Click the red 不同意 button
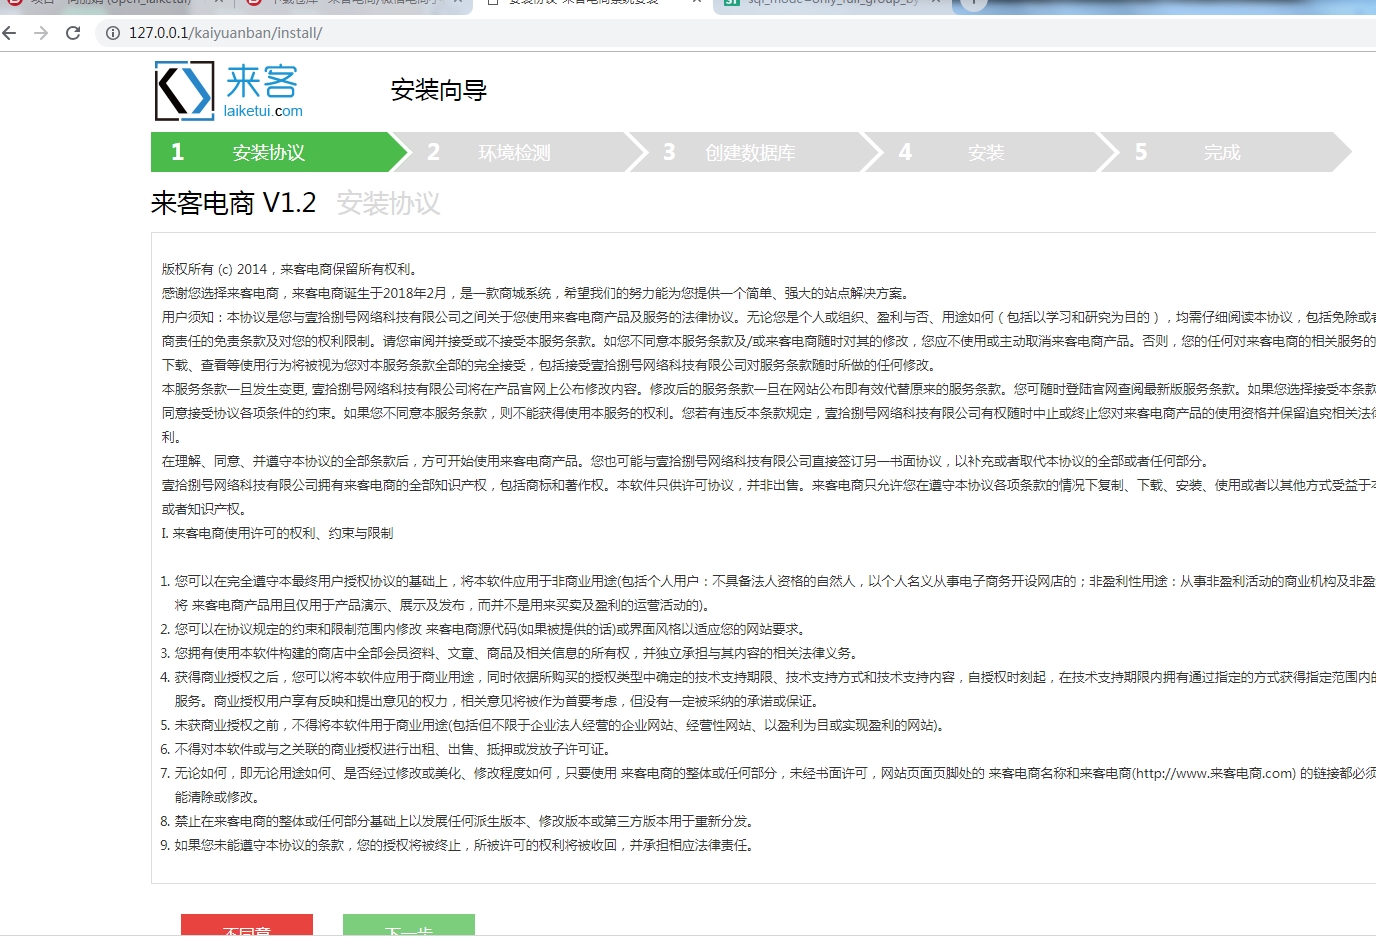 coord(247,925)
